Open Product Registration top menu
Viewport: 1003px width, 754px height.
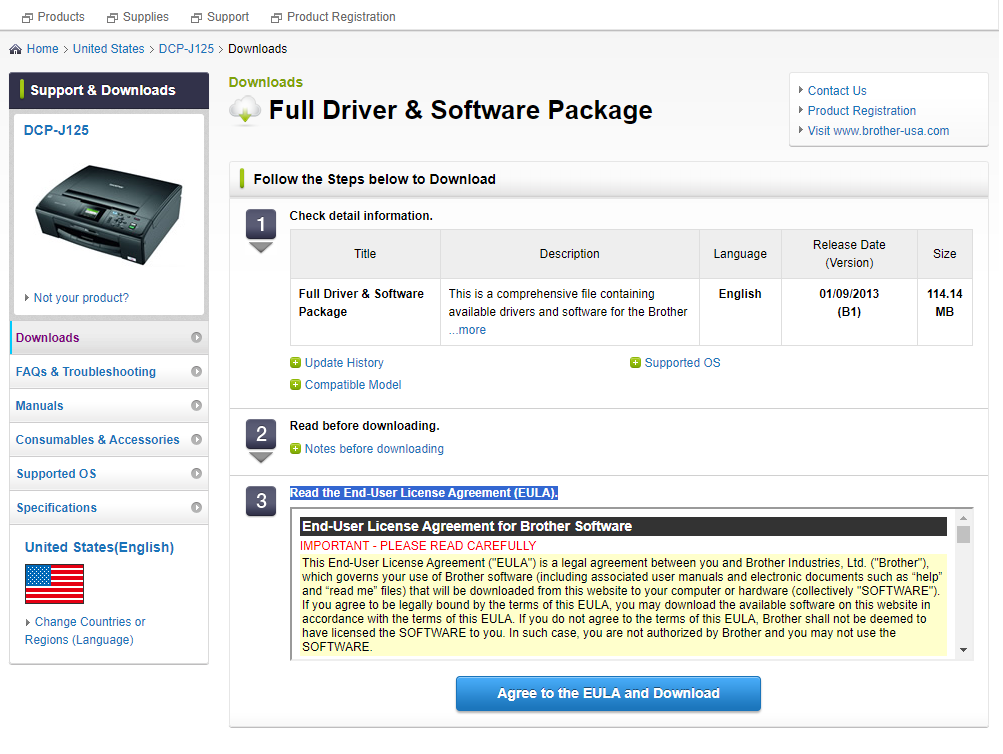341,17
